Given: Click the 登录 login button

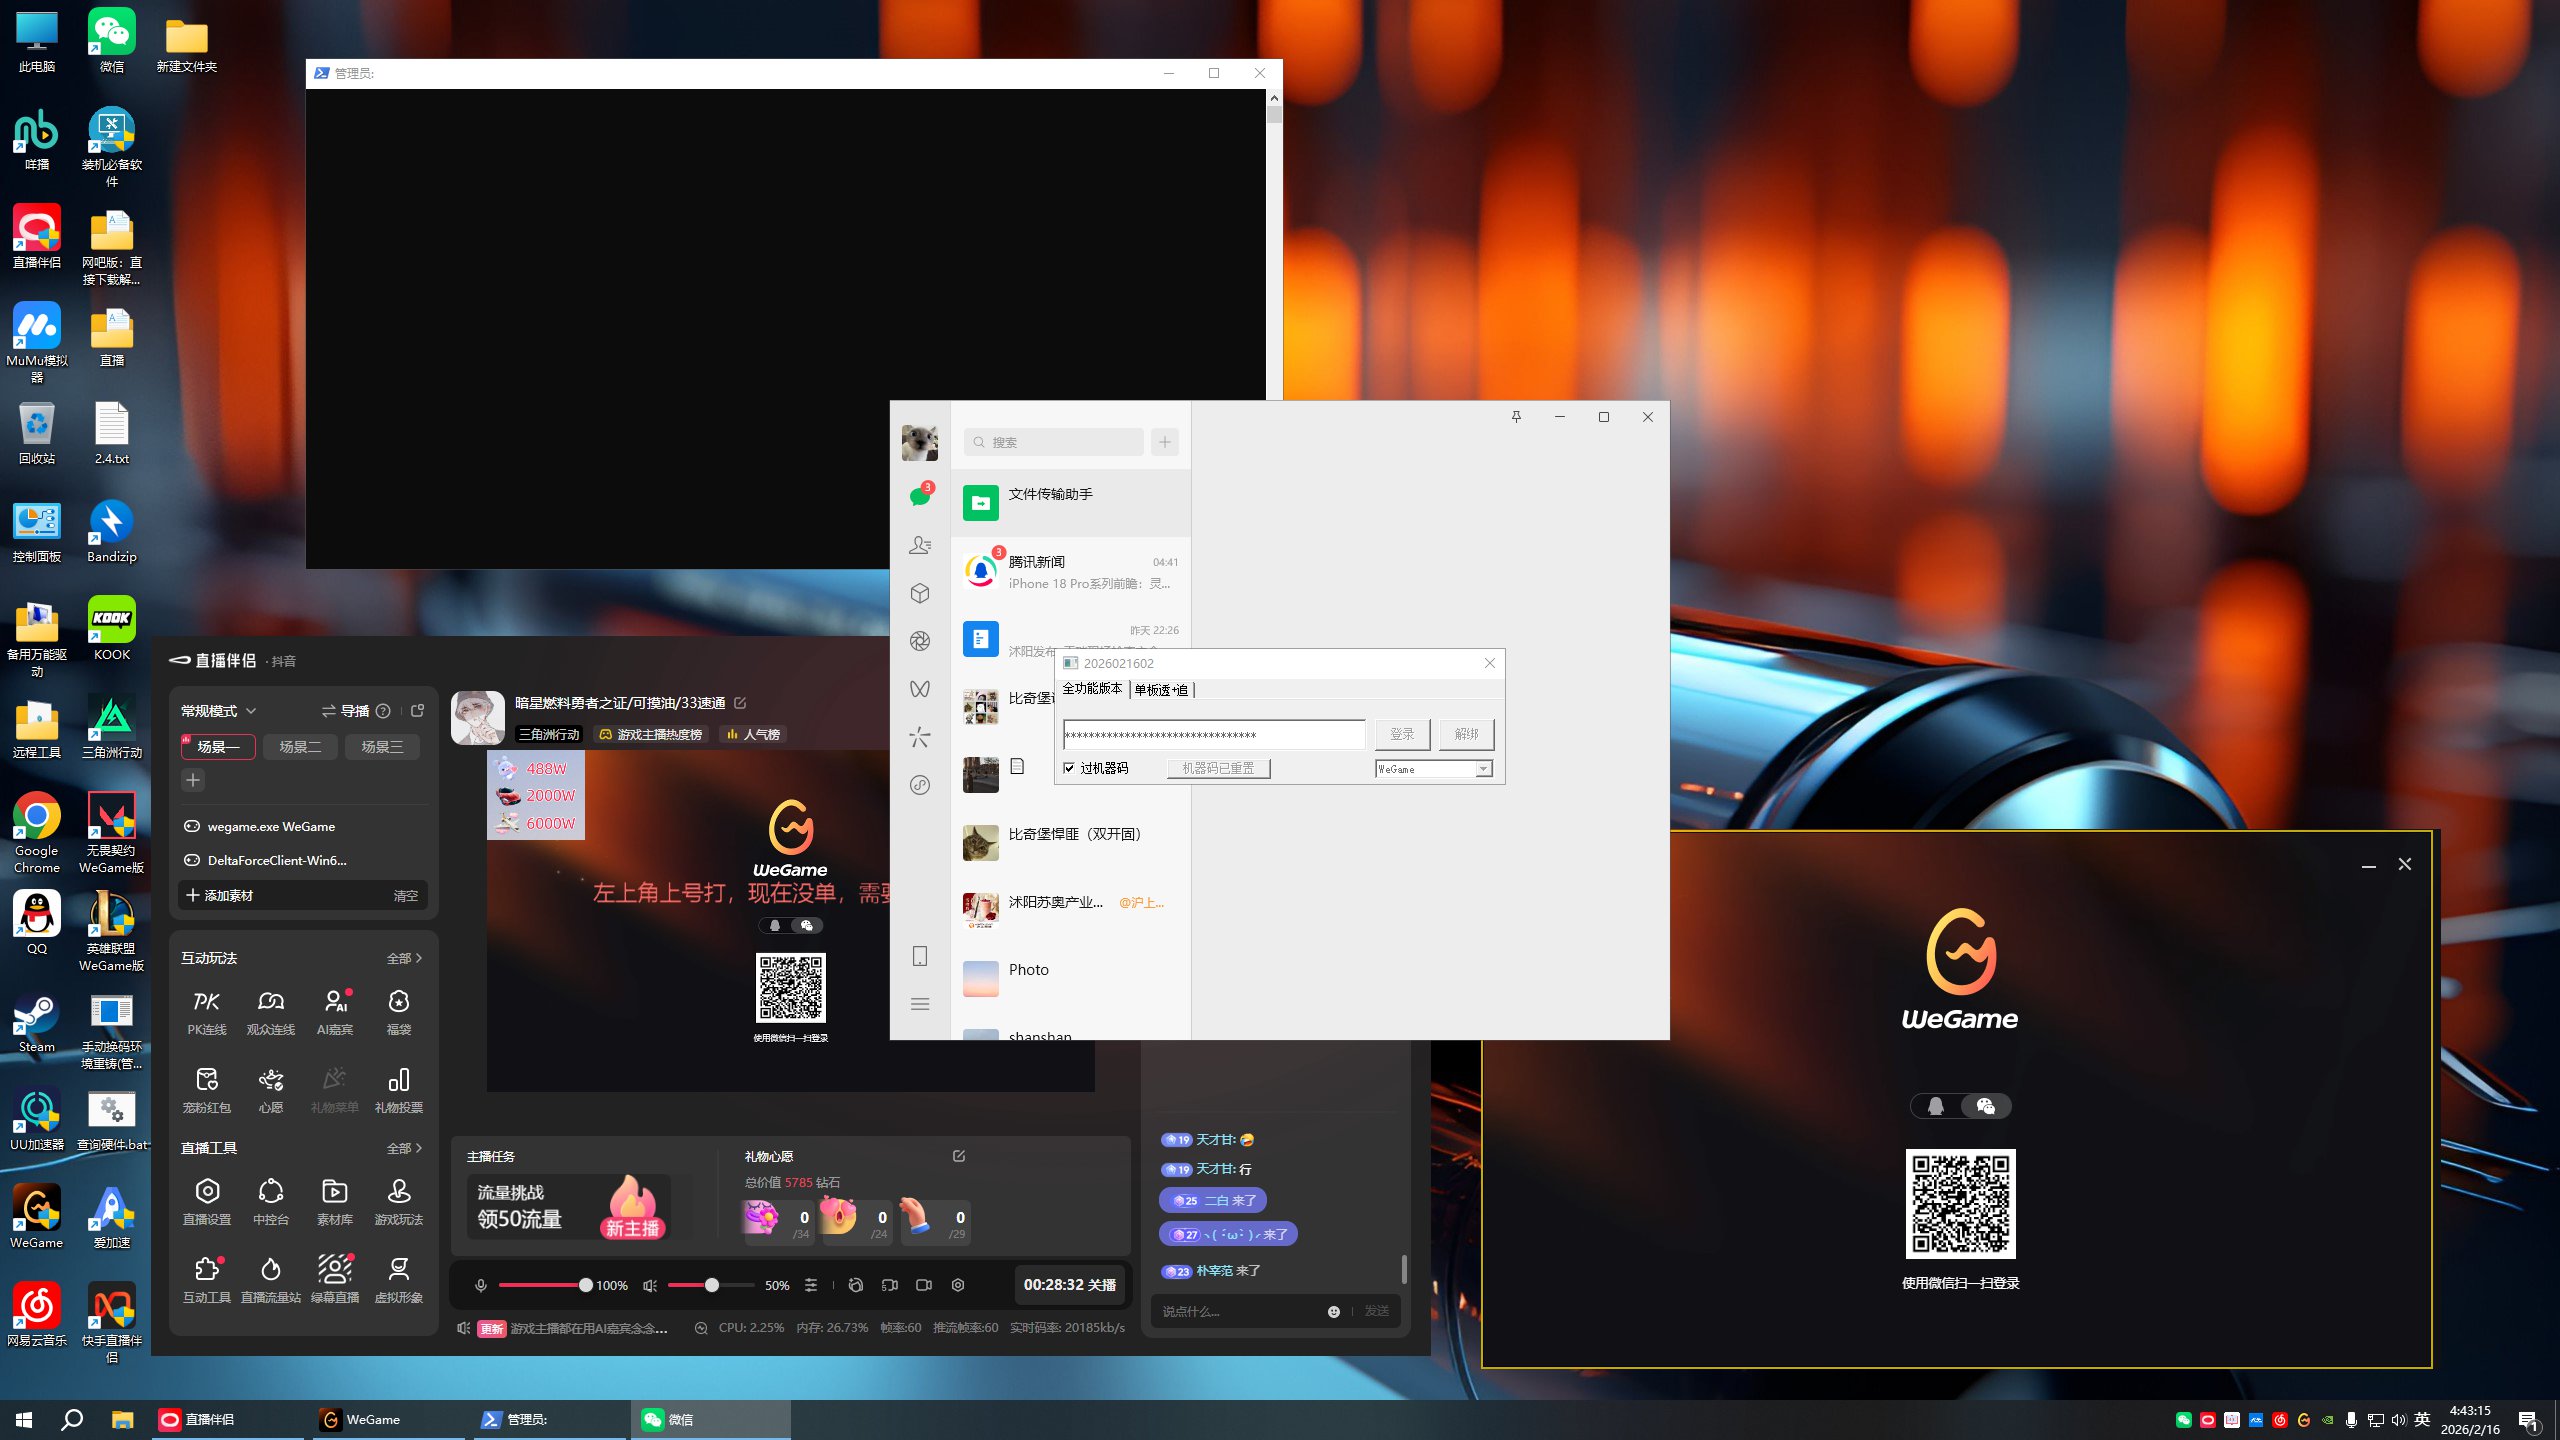Looking at the screenshot, I should [x=1402, y=734].
